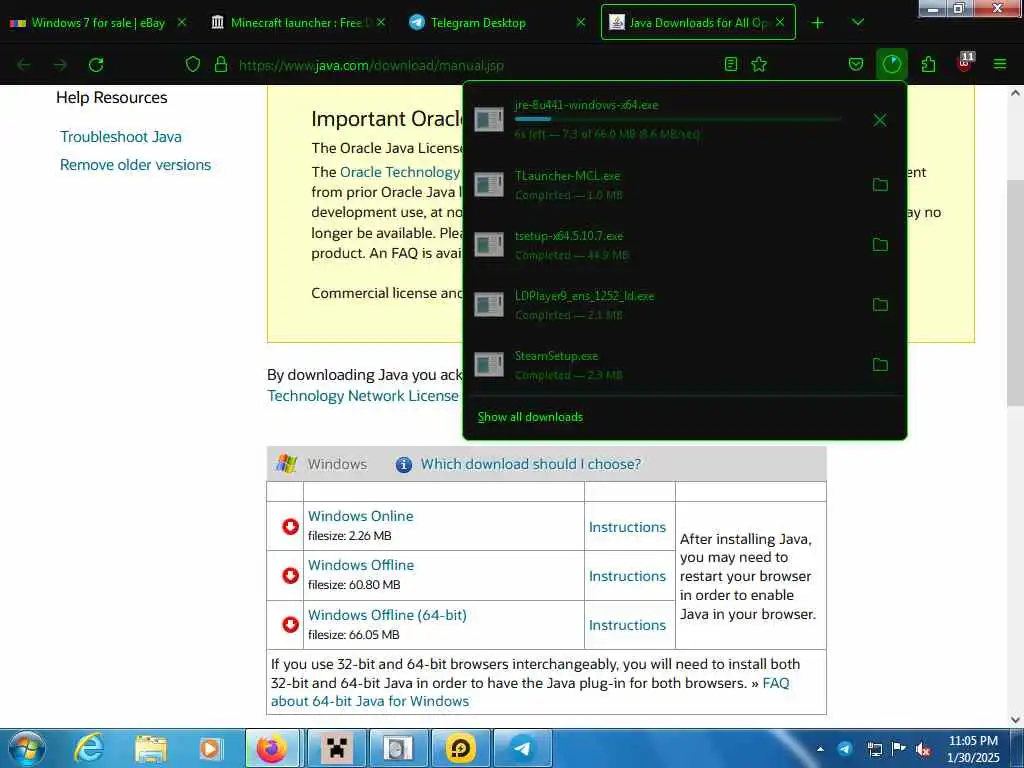Show LDPlayer9 installer in folder

(x=880, y=305)
